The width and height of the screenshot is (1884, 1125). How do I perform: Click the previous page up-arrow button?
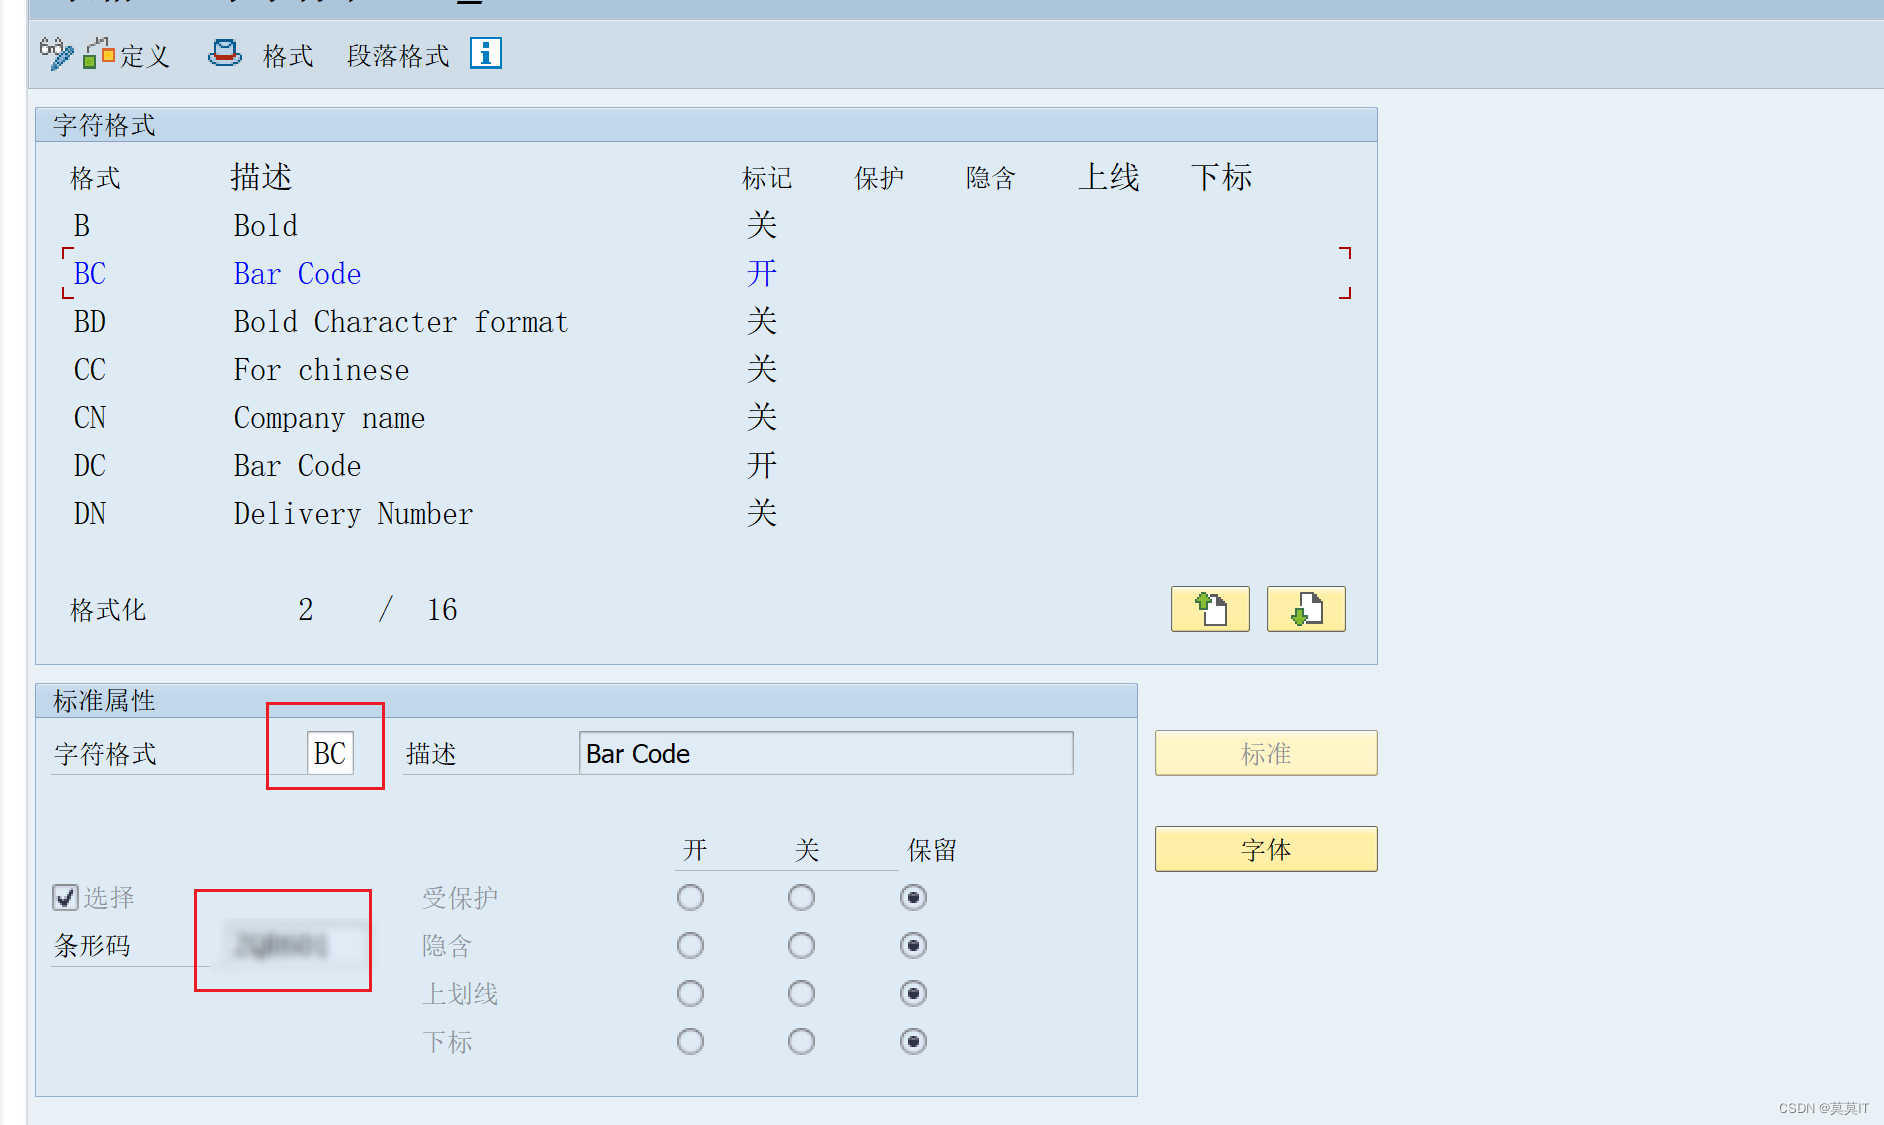click(x=1210, y=609)
